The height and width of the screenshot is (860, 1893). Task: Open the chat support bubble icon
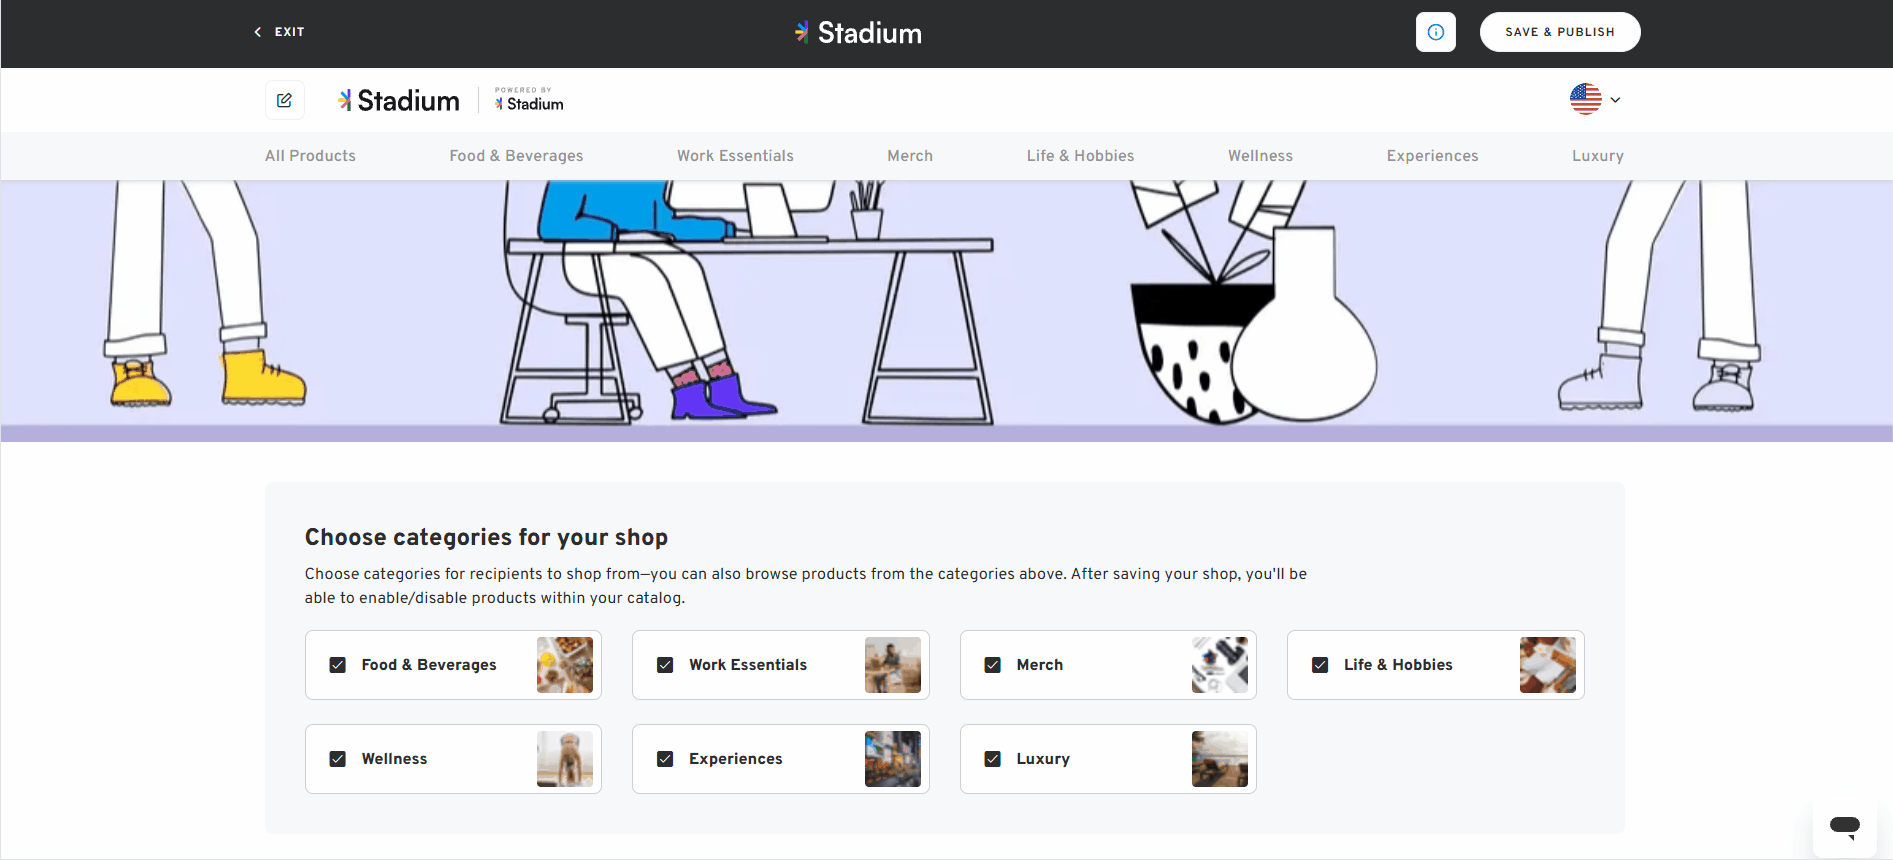[x=1844, y=827]
